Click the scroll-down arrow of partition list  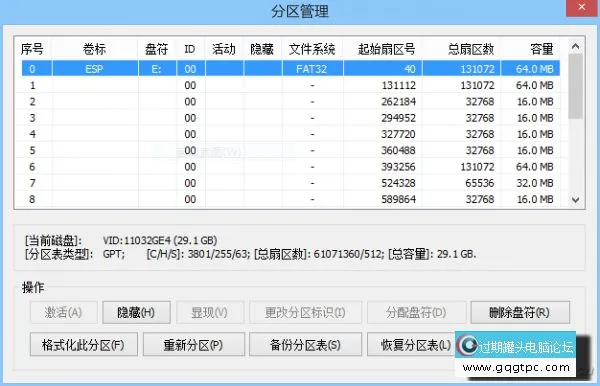(575, 200)
